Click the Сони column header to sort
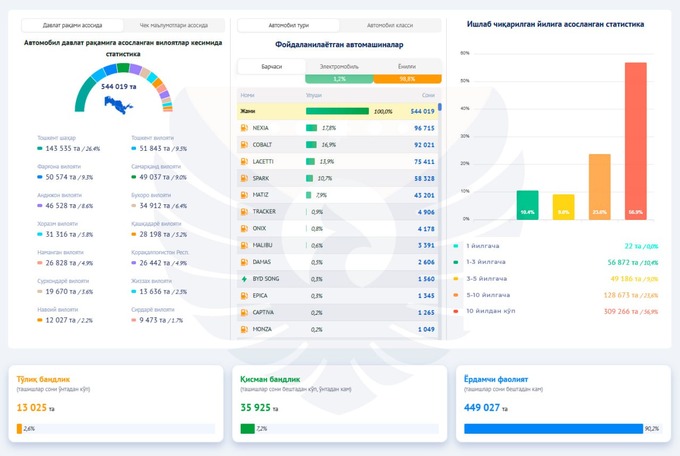 [x=428, y=94]
